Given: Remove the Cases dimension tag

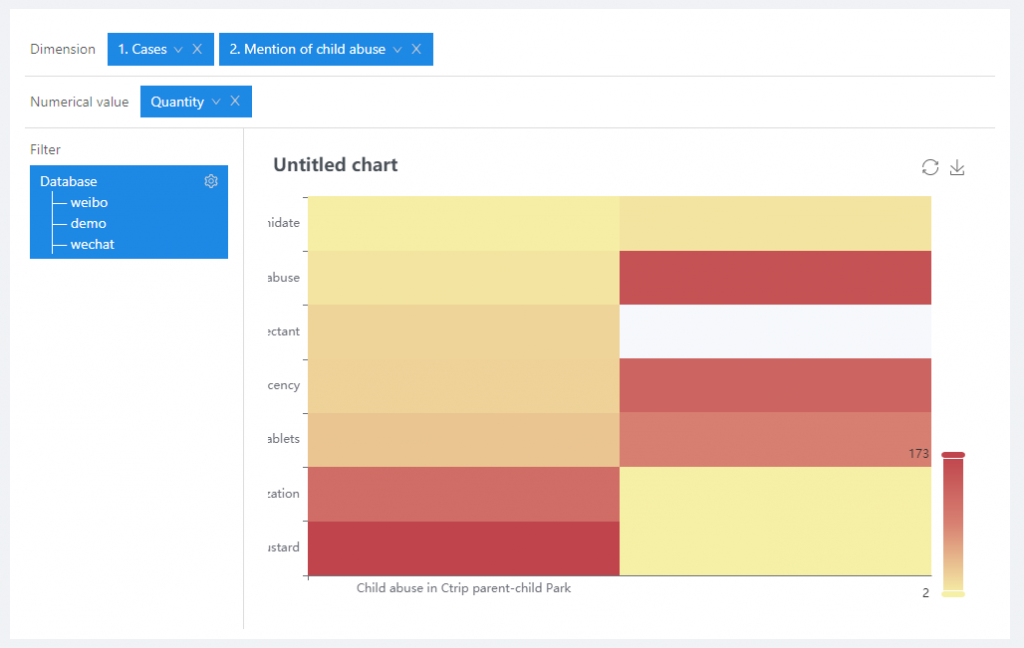Looking at the screenshot, I should [x=197, y=49].
